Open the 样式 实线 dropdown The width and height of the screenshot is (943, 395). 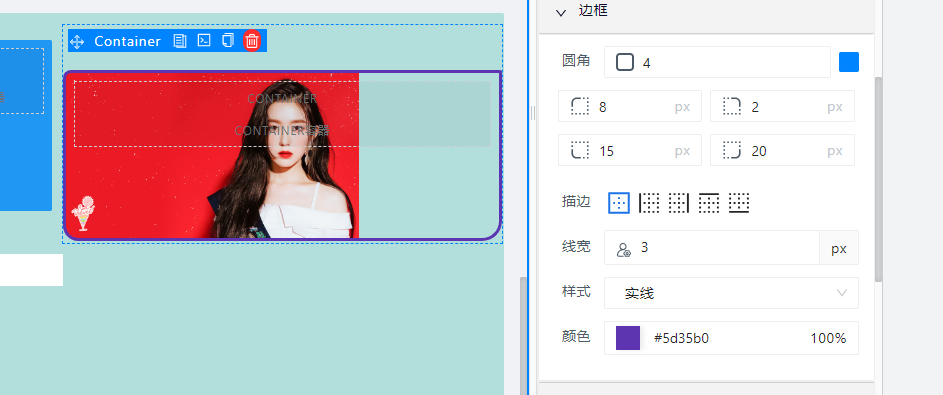731,293
